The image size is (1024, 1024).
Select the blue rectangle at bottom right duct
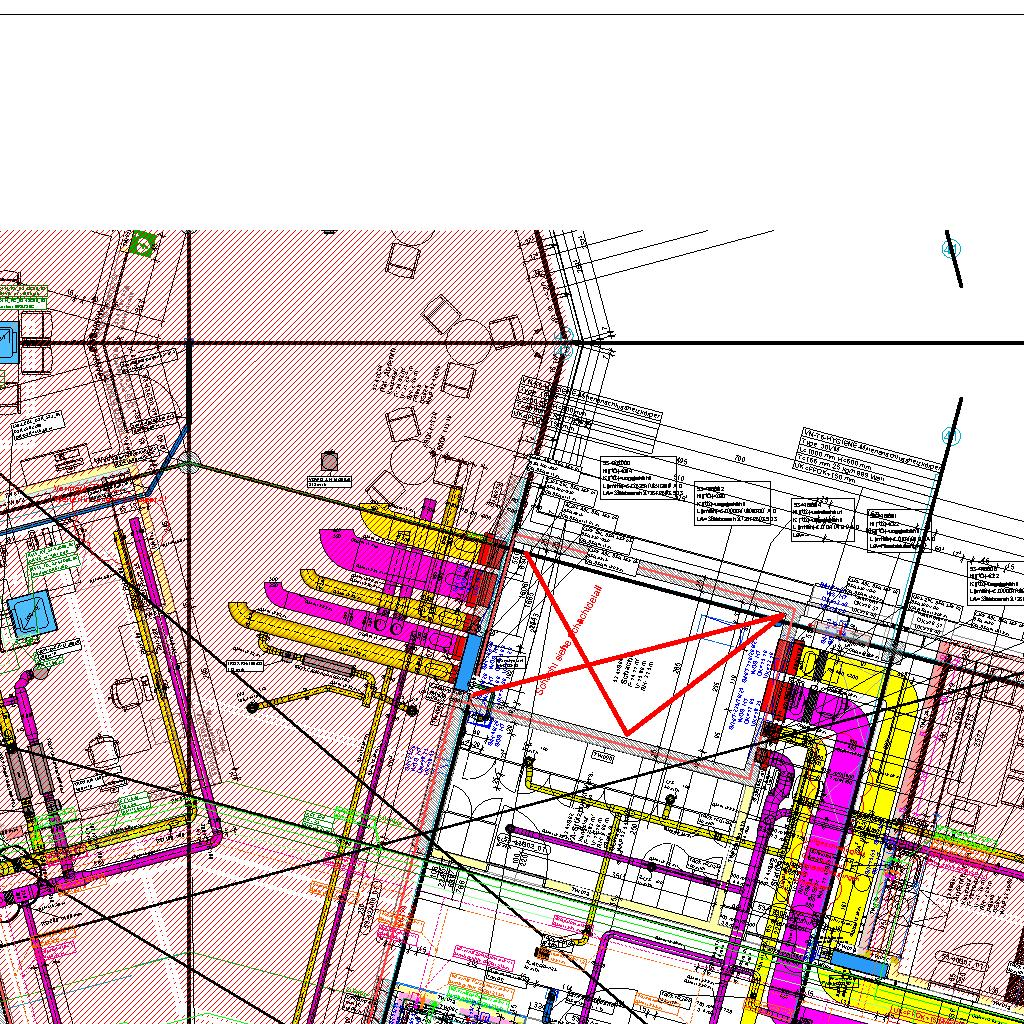[858, 963]
